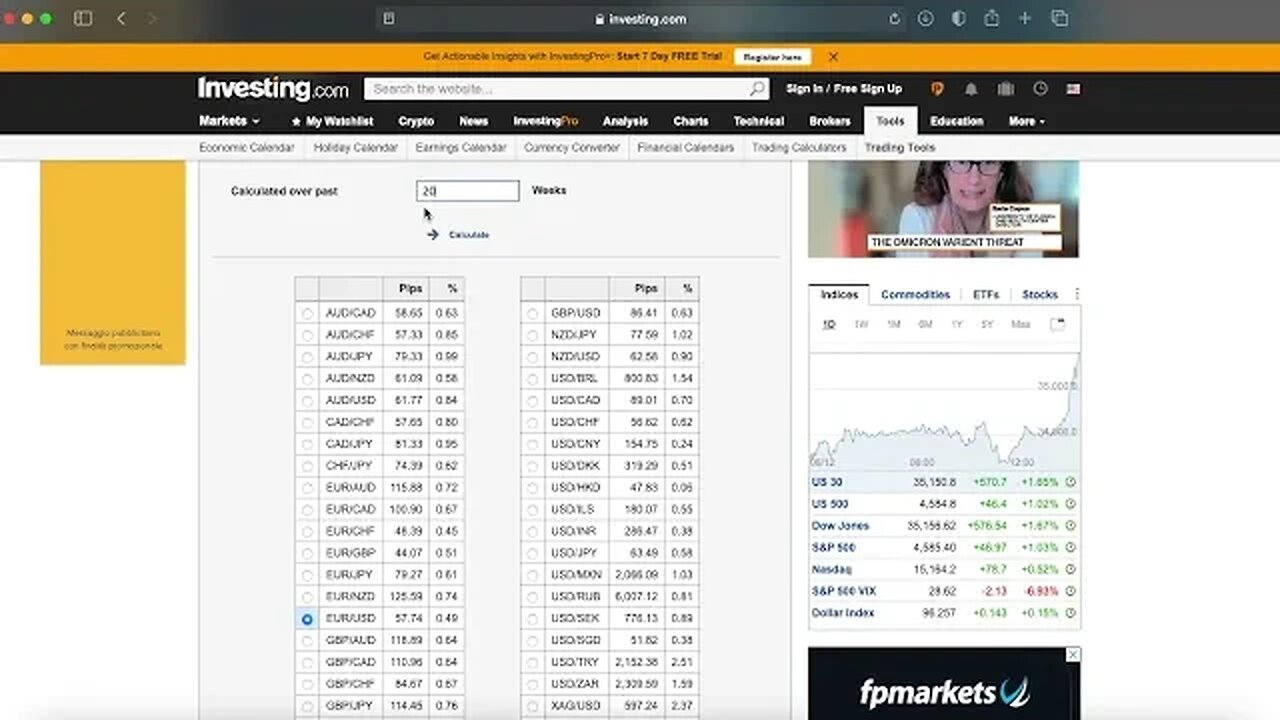Open the Safari share icon

992,18
